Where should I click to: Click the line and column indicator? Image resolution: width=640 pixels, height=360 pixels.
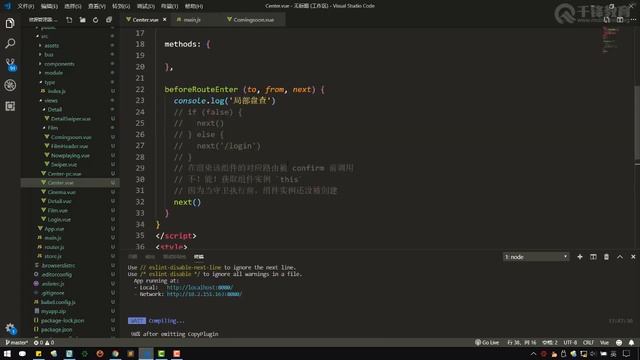point(522,342)
